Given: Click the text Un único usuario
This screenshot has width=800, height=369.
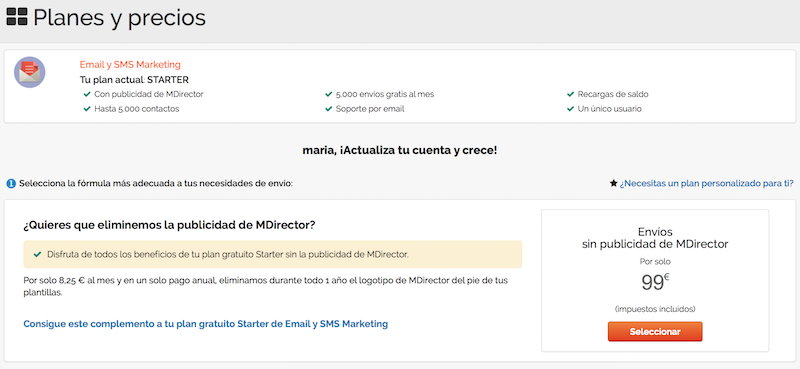Looking at the screenshot, I should (x=610, y=109).
